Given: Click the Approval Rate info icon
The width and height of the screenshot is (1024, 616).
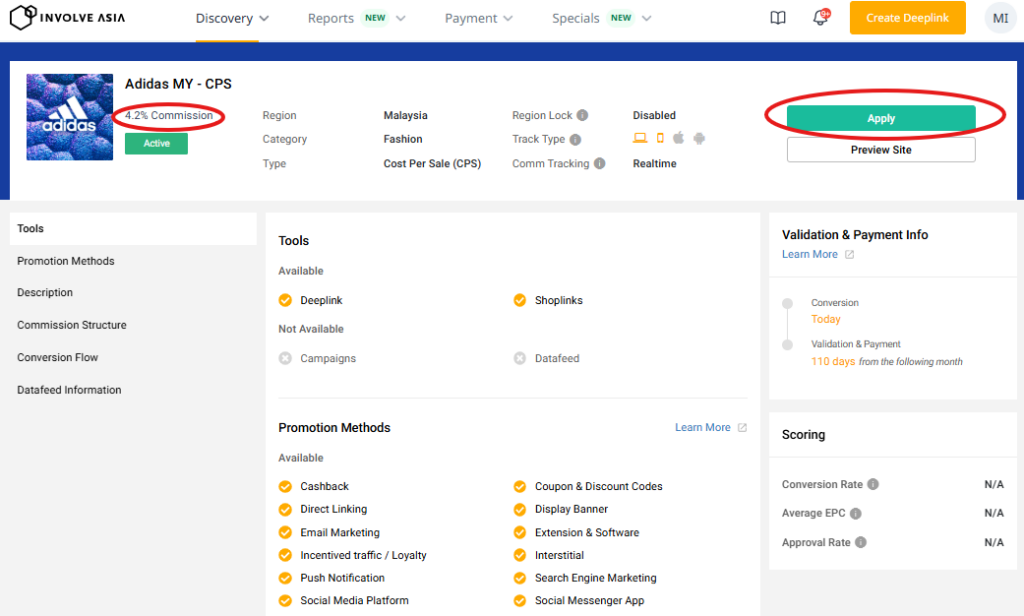Looking at the screenshot, I should click(x=860, y=542).
